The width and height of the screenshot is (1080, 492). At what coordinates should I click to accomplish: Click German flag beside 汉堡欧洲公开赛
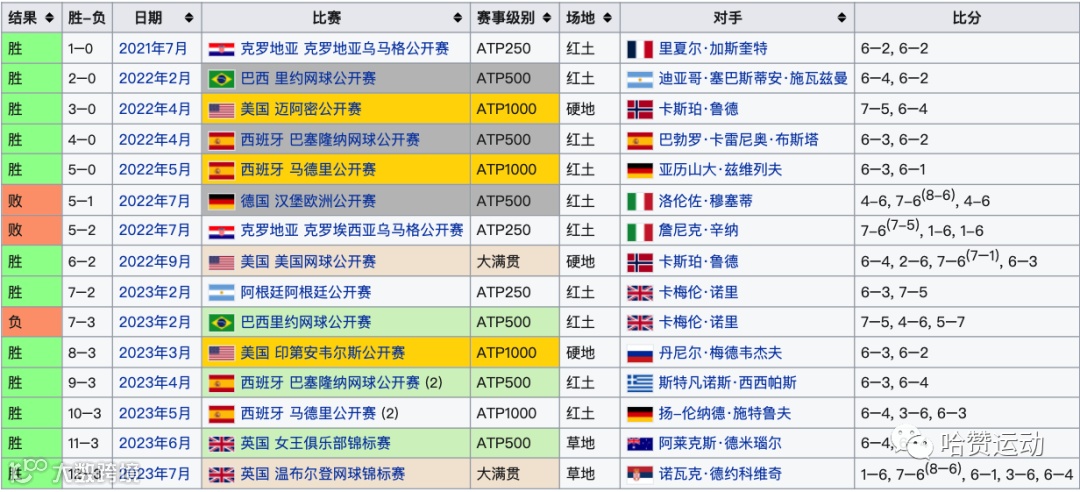222,201
